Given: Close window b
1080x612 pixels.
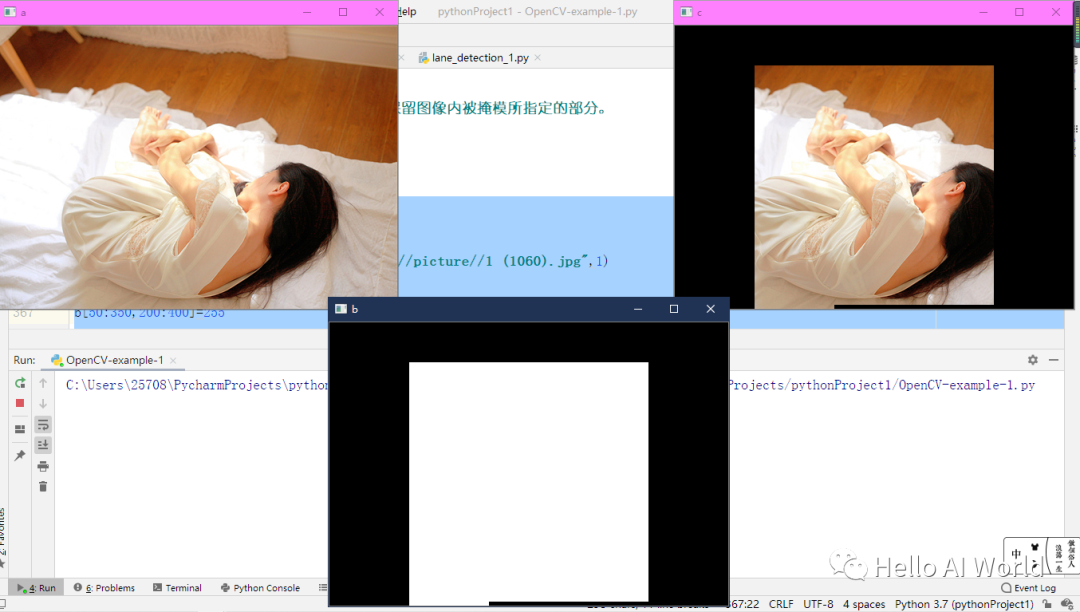Looking at the screenshot, I should point(711,309).
